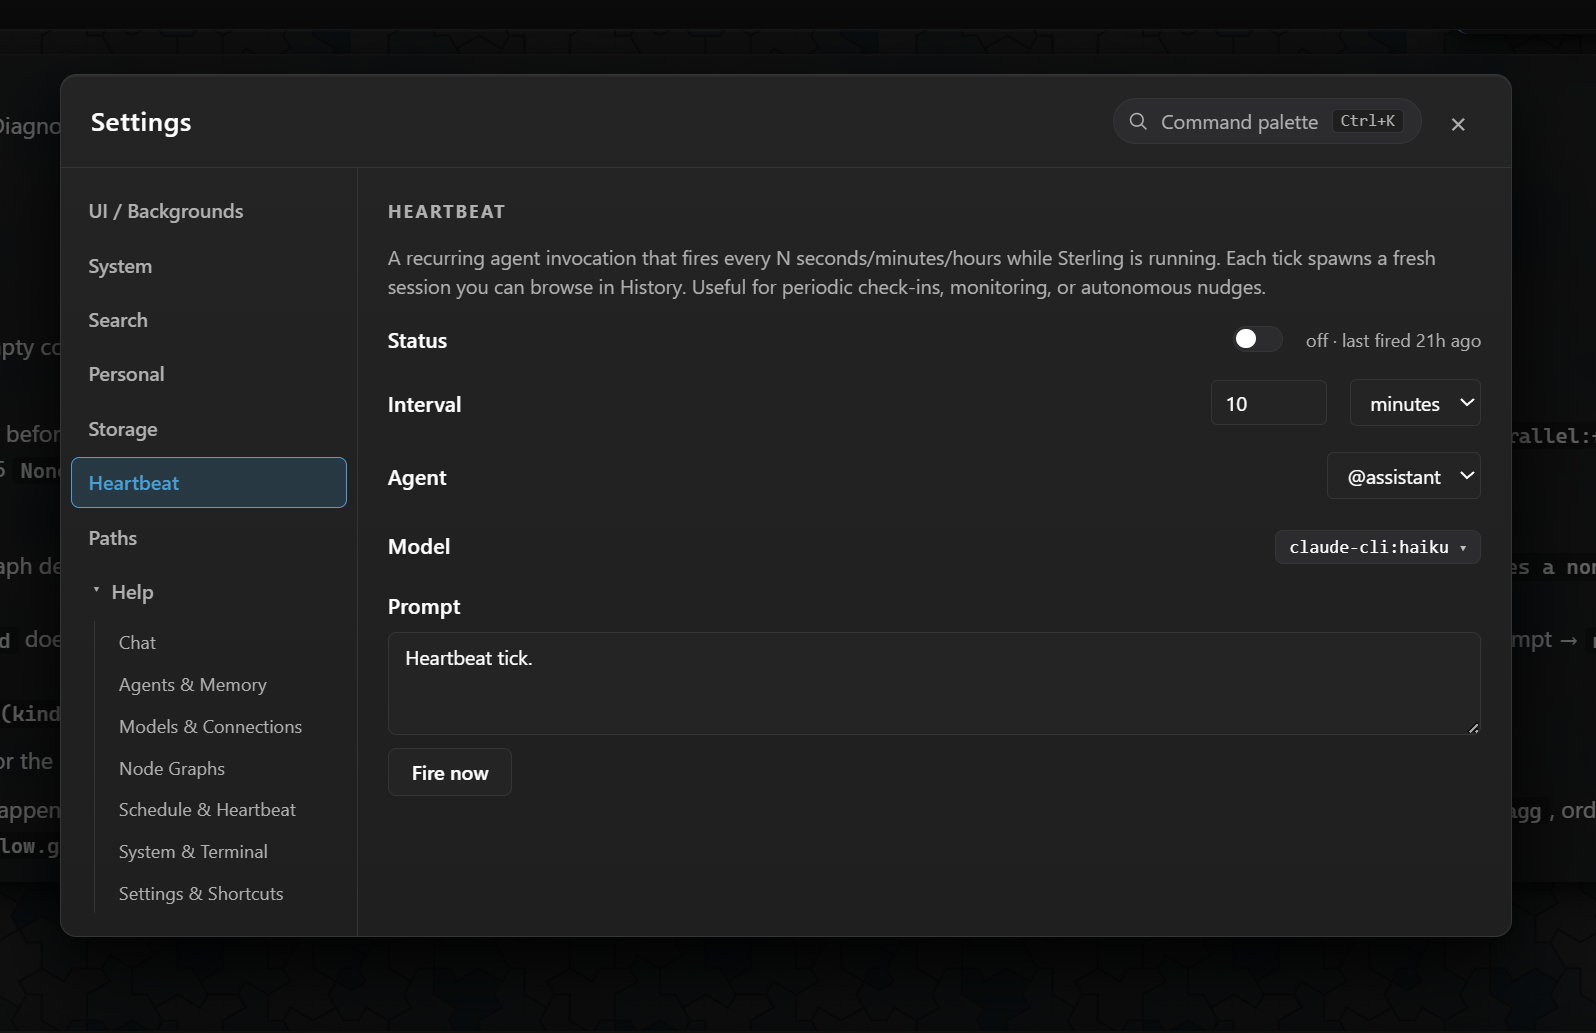Open the Model claude-cli:haiku selector
This screenshot has height=1033, width=1596.
point(1377,547)
